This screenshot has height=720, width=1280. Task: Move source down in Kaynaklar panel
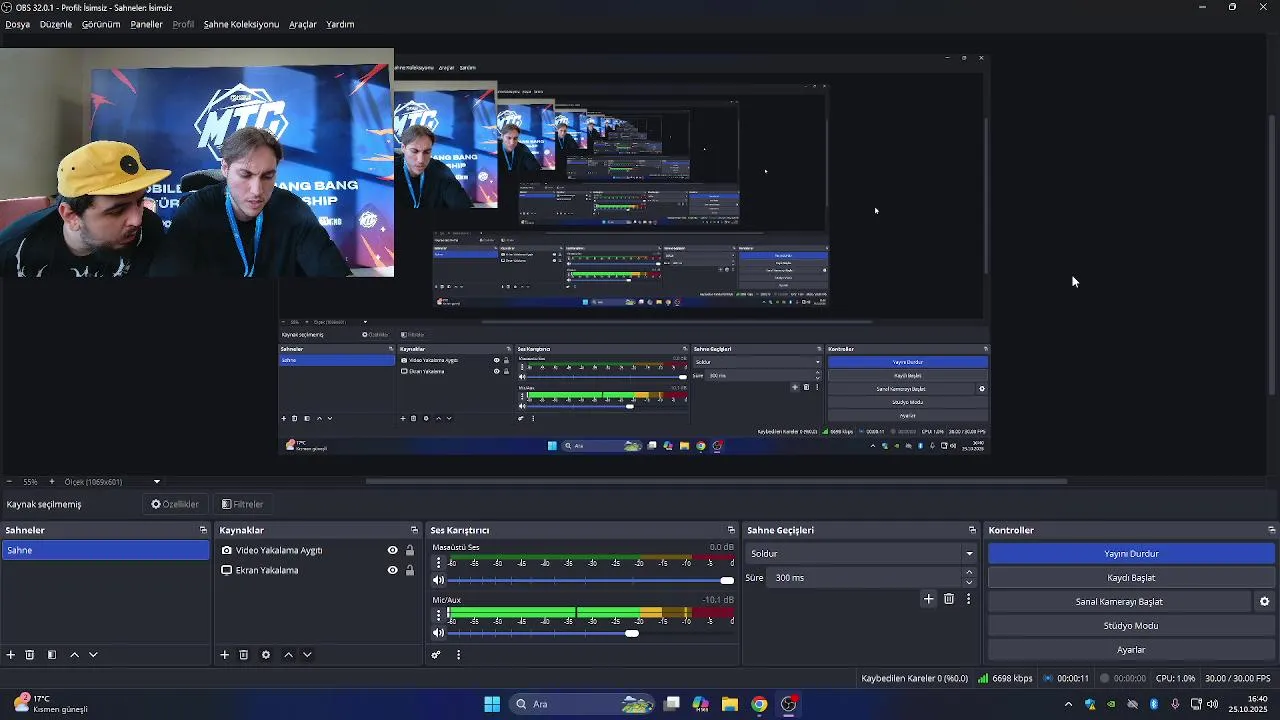tap(307, 655)
